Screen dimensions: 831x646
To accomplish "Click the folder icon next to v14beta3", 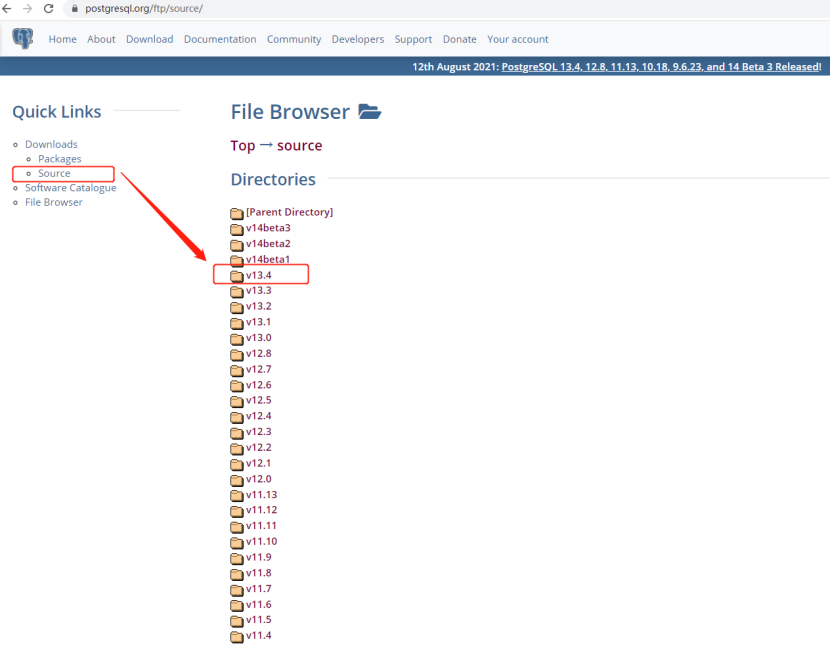I will click(237, 228).
